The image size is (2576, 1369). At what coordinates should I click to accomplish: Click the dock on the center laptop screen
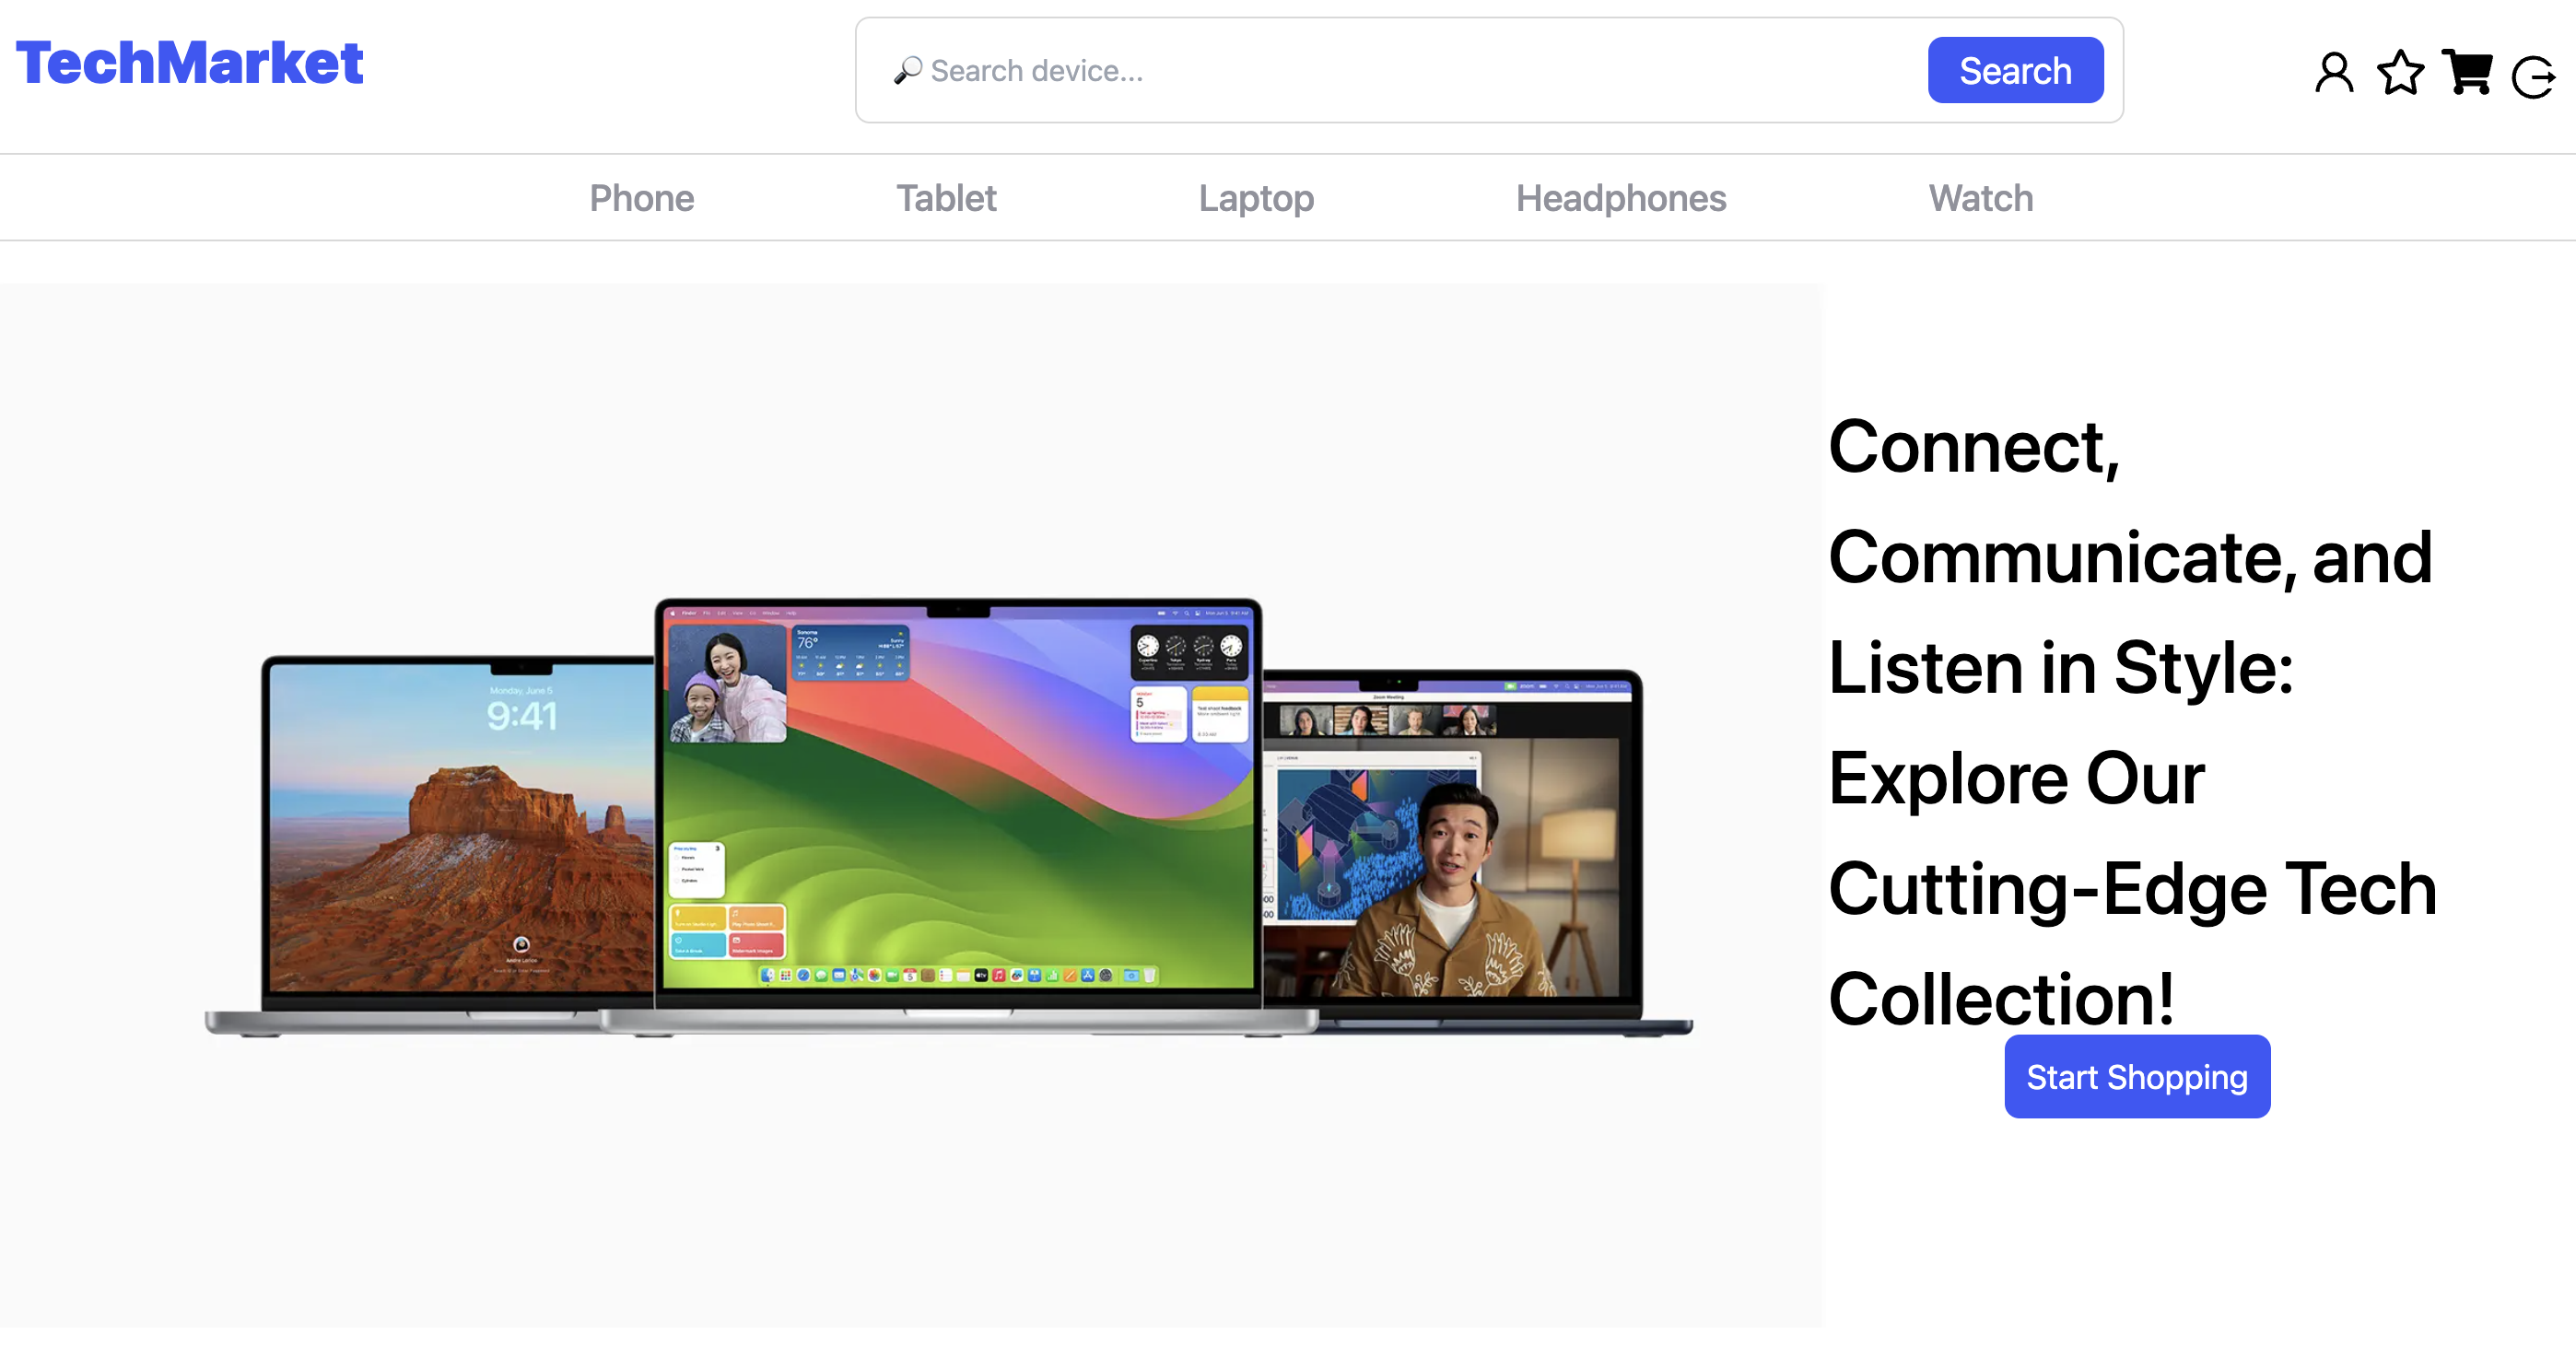click(957, 975)
